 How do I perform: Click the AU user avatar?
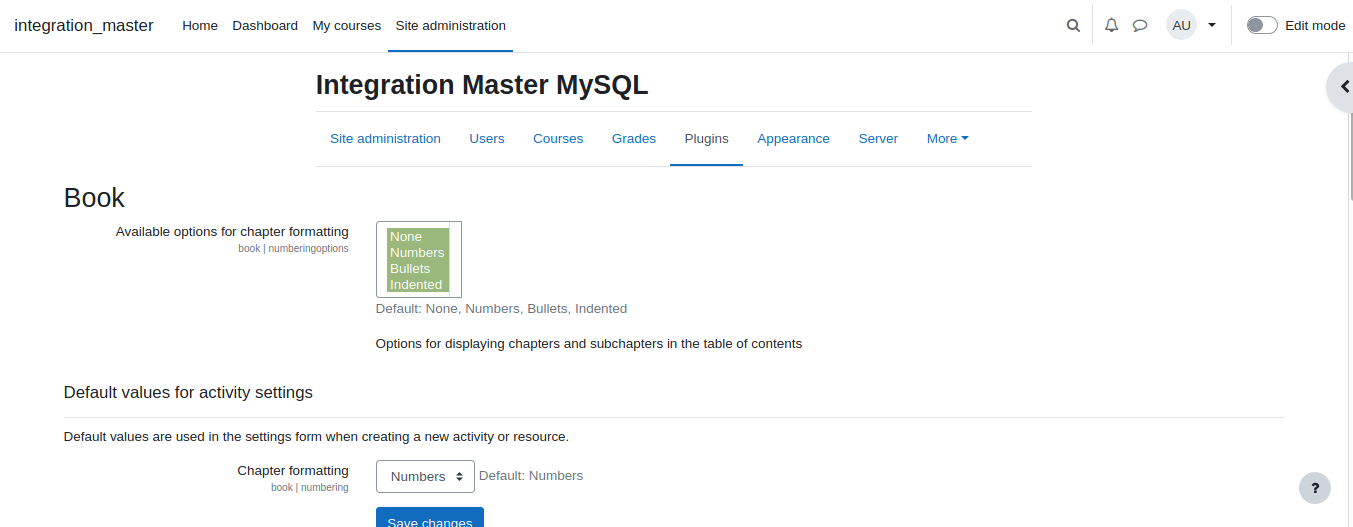(x=1181, y=25)
